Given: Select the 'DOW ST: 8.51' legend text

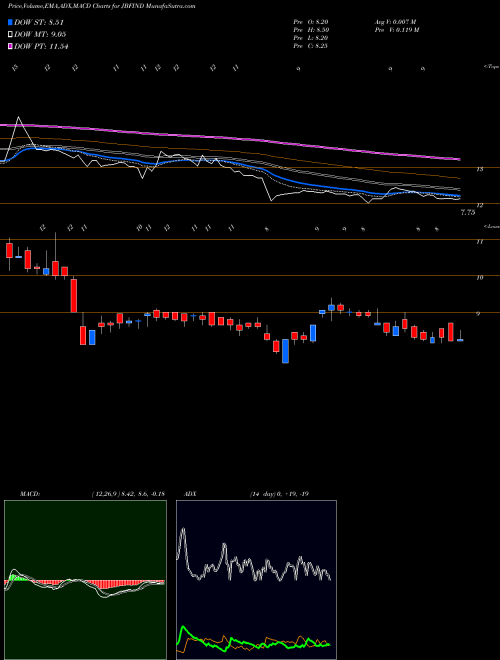Looking at the screenshot, I should click(39, 22).
